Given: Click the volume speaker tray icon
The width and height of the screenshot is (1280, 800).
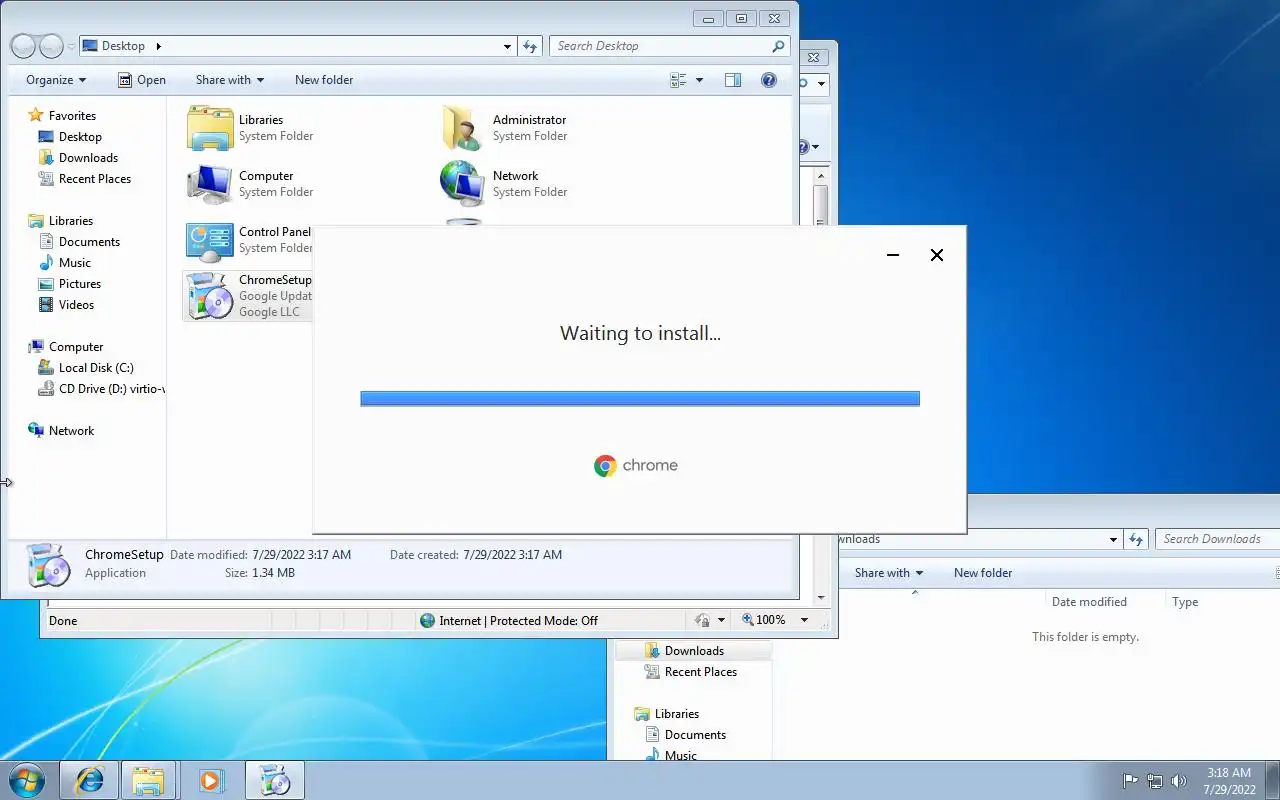Looking at the screenshot, I should (1178, 781).
